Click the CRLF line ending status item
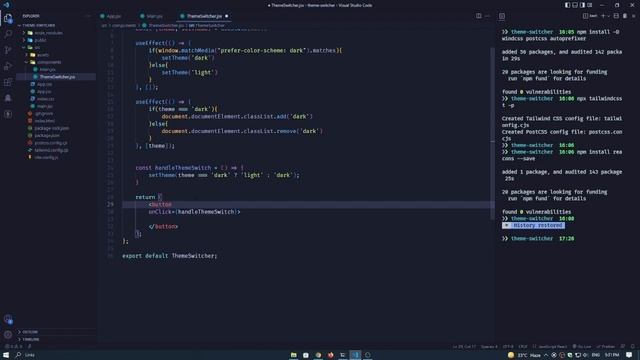 [523, 347]
